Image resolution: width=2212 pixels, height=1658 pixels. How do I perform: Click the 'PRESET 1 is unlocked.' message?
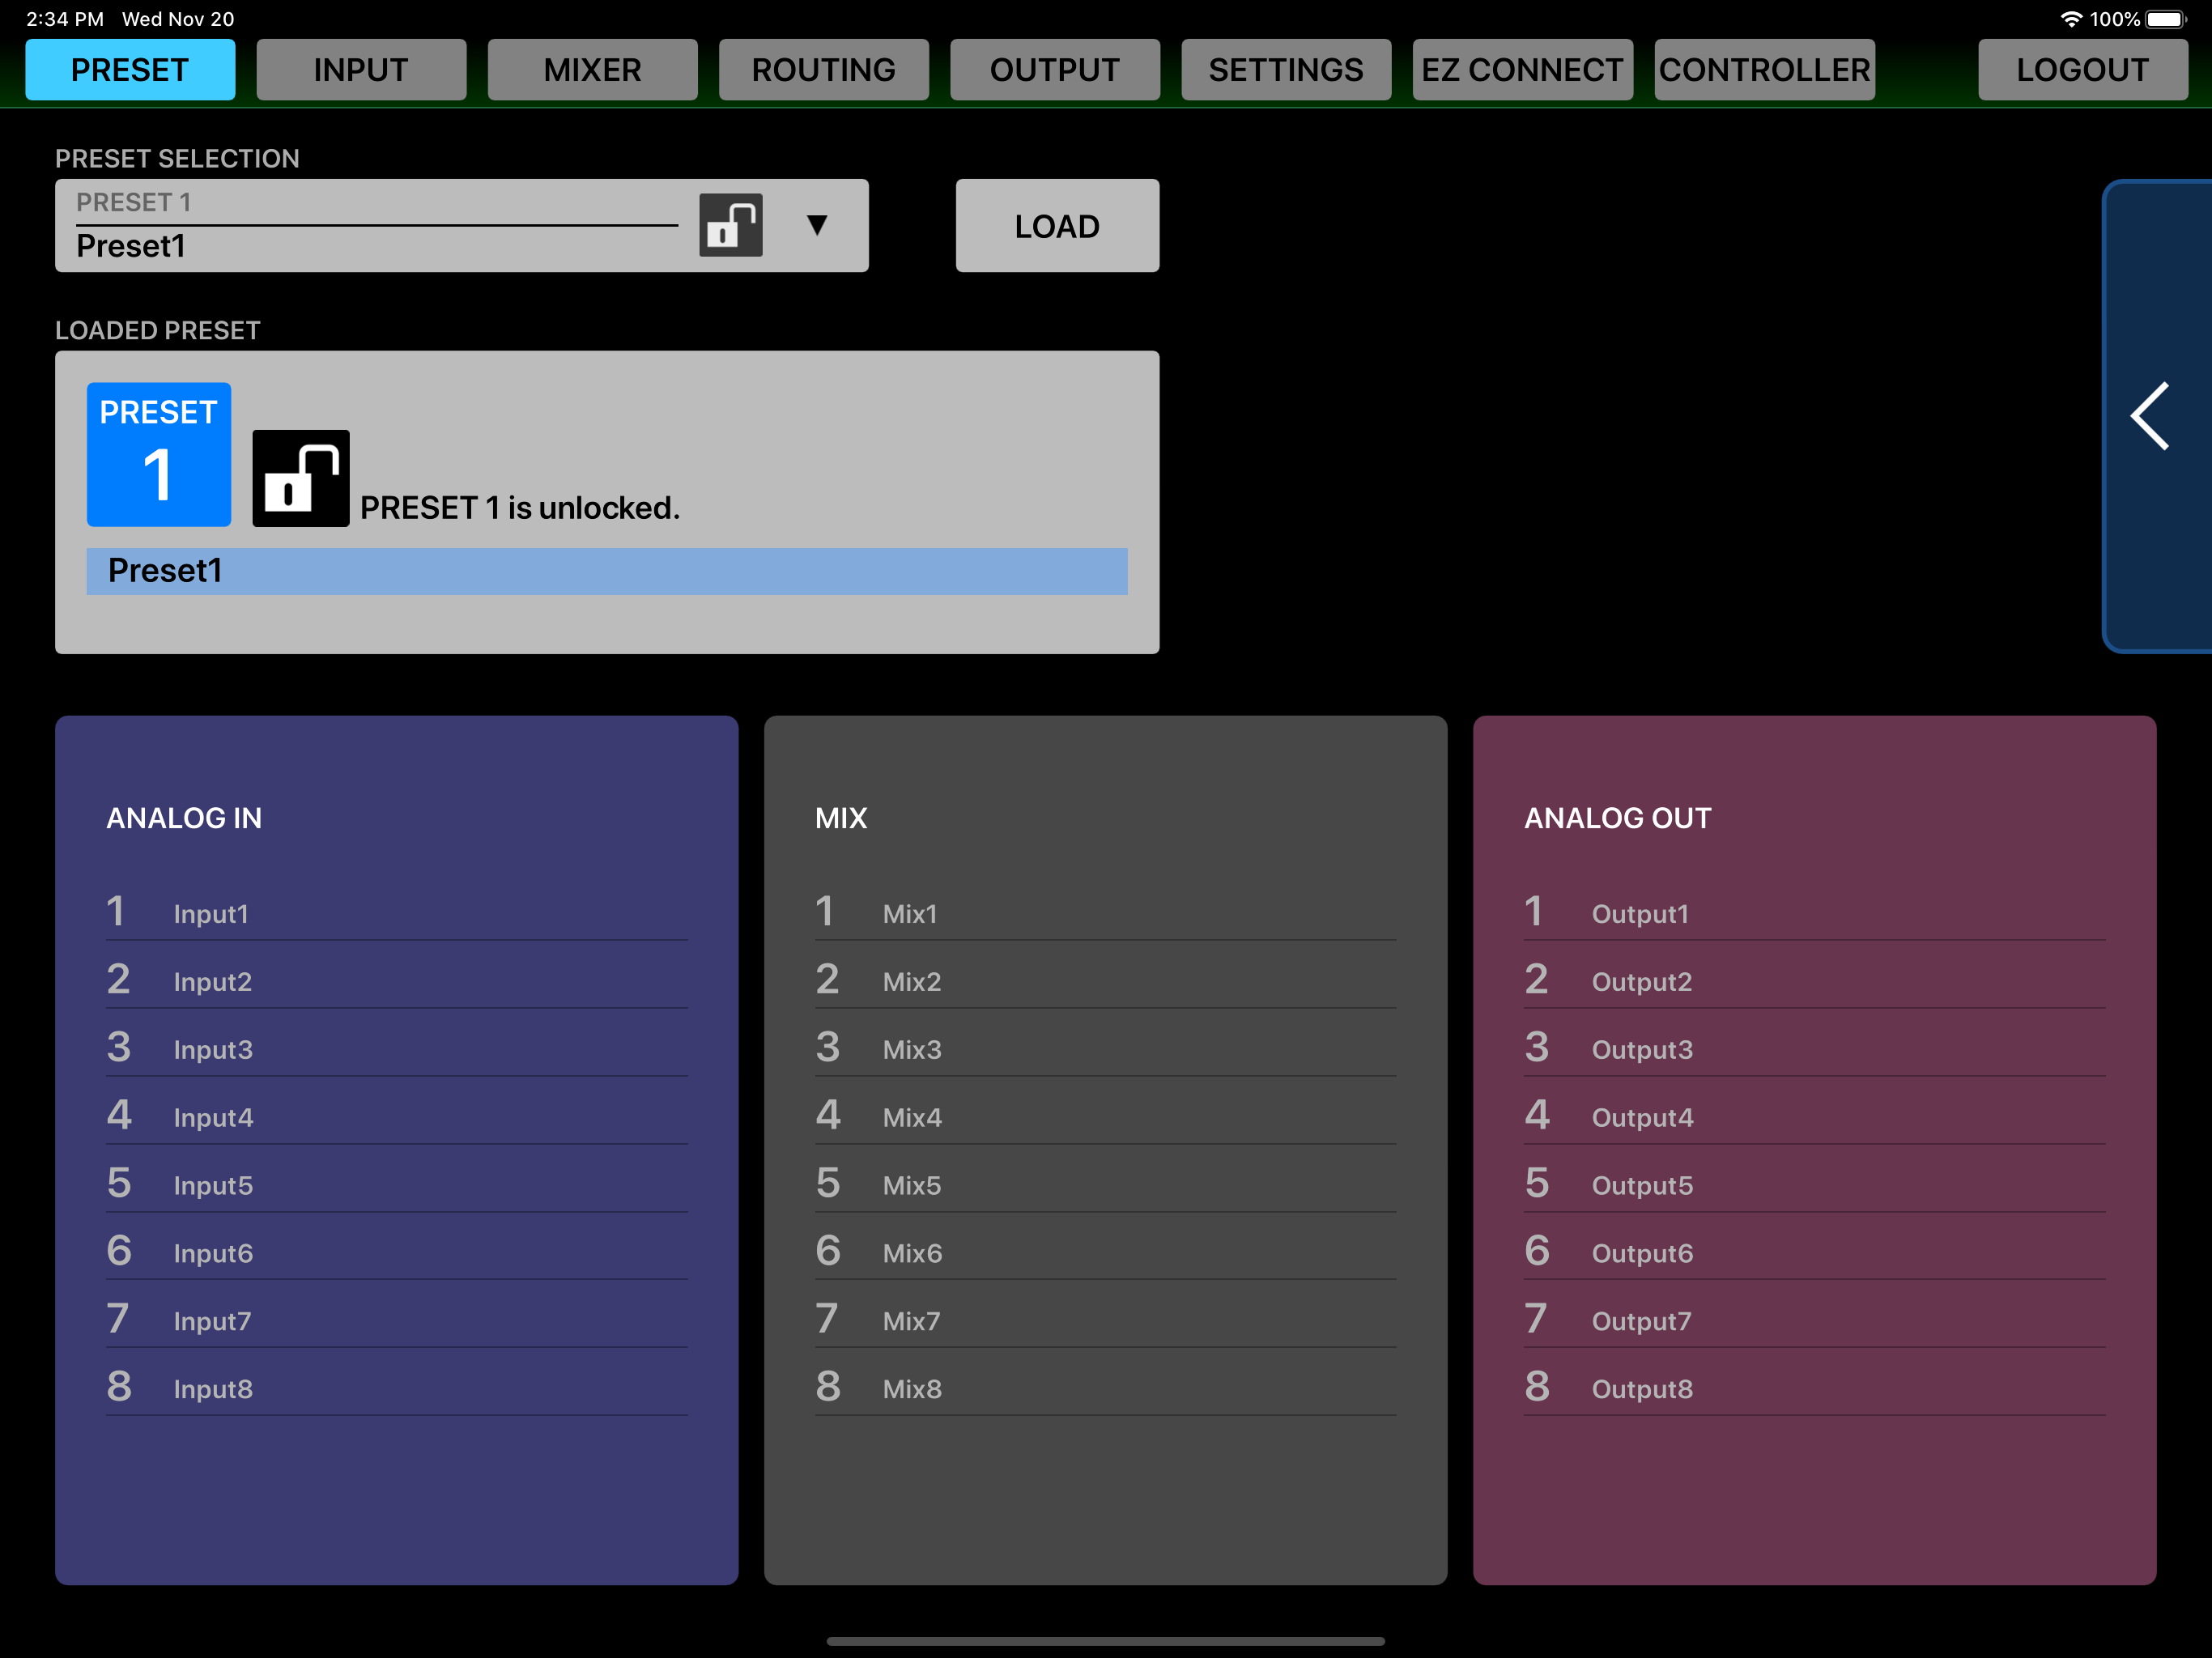520,508
